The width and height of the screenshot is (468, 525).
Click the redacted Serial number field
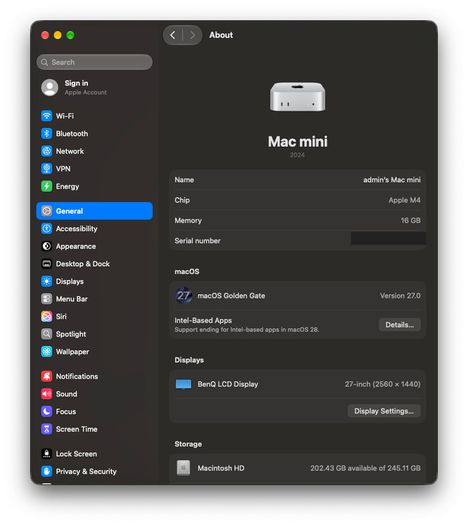coord(388,238)
